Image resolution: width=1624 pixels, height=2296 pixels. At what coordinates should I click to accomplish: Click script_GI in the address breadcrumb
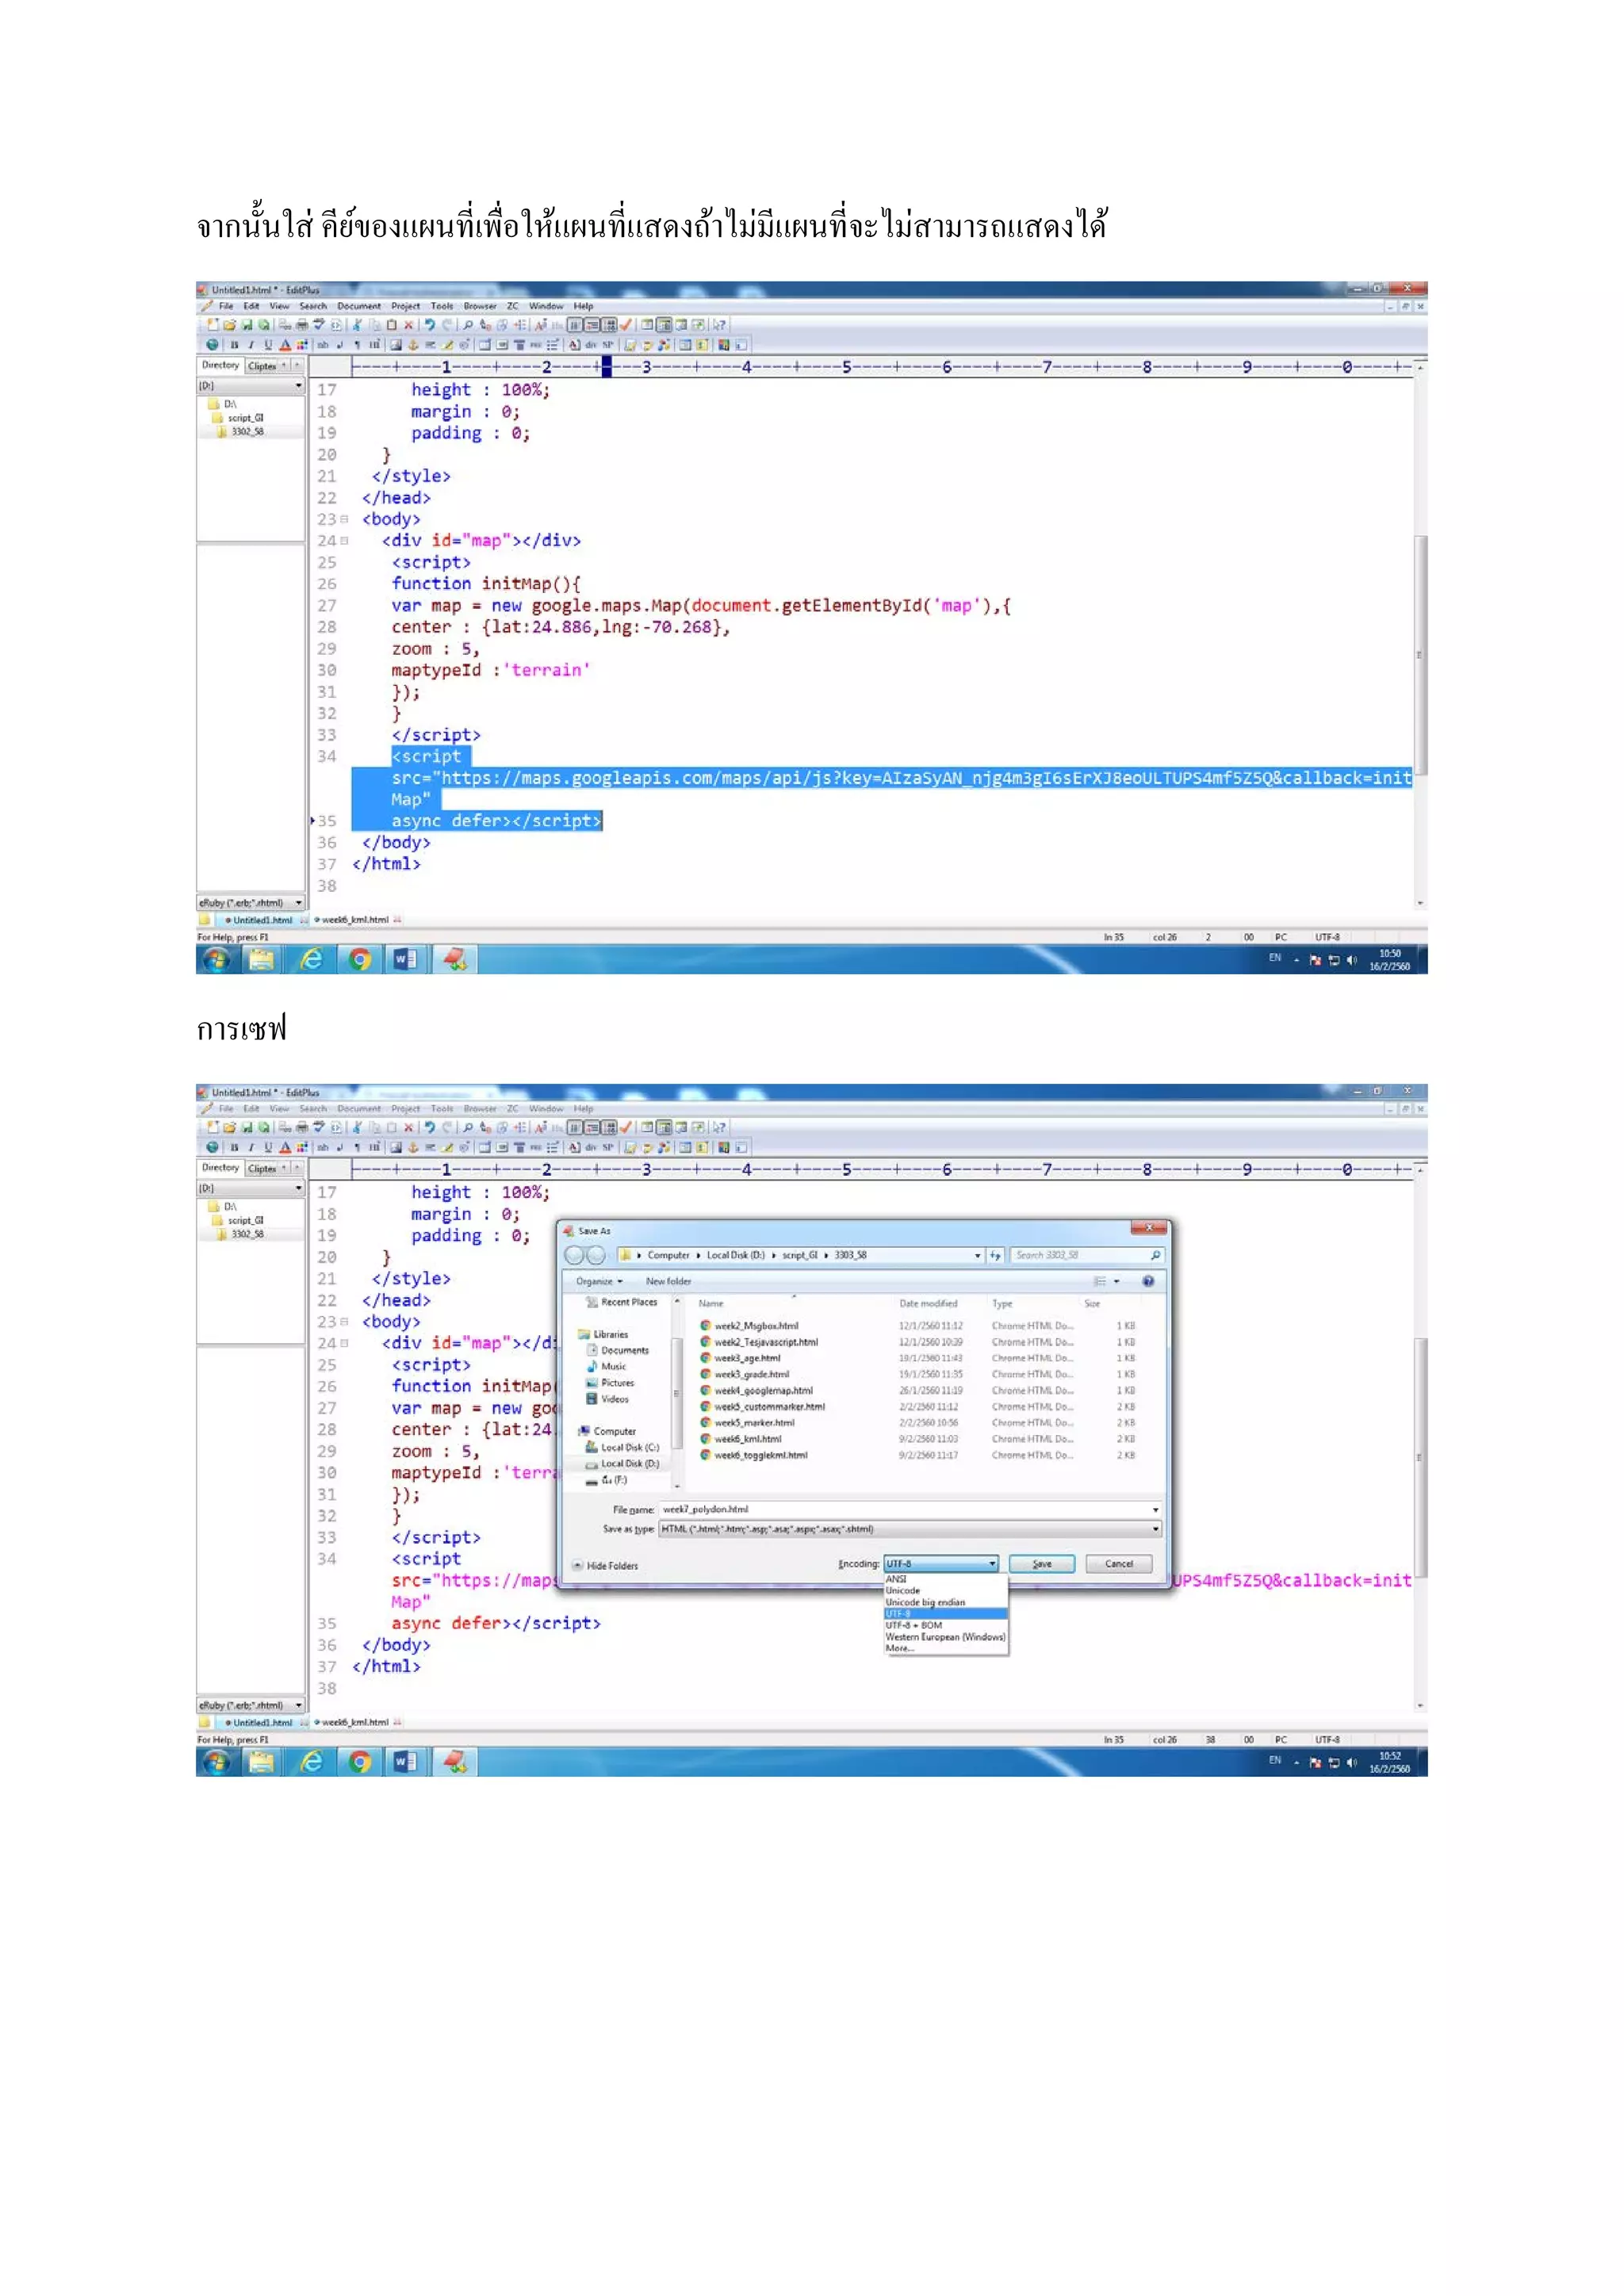pyautogui.click(x=800, y=1255)
